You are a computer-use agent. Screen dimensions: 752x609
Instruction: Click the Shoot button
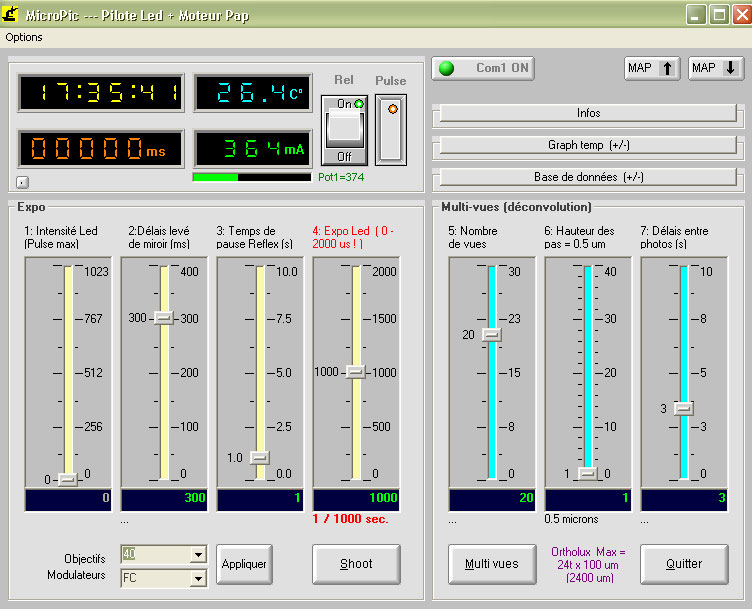click(x=356, y=564)
